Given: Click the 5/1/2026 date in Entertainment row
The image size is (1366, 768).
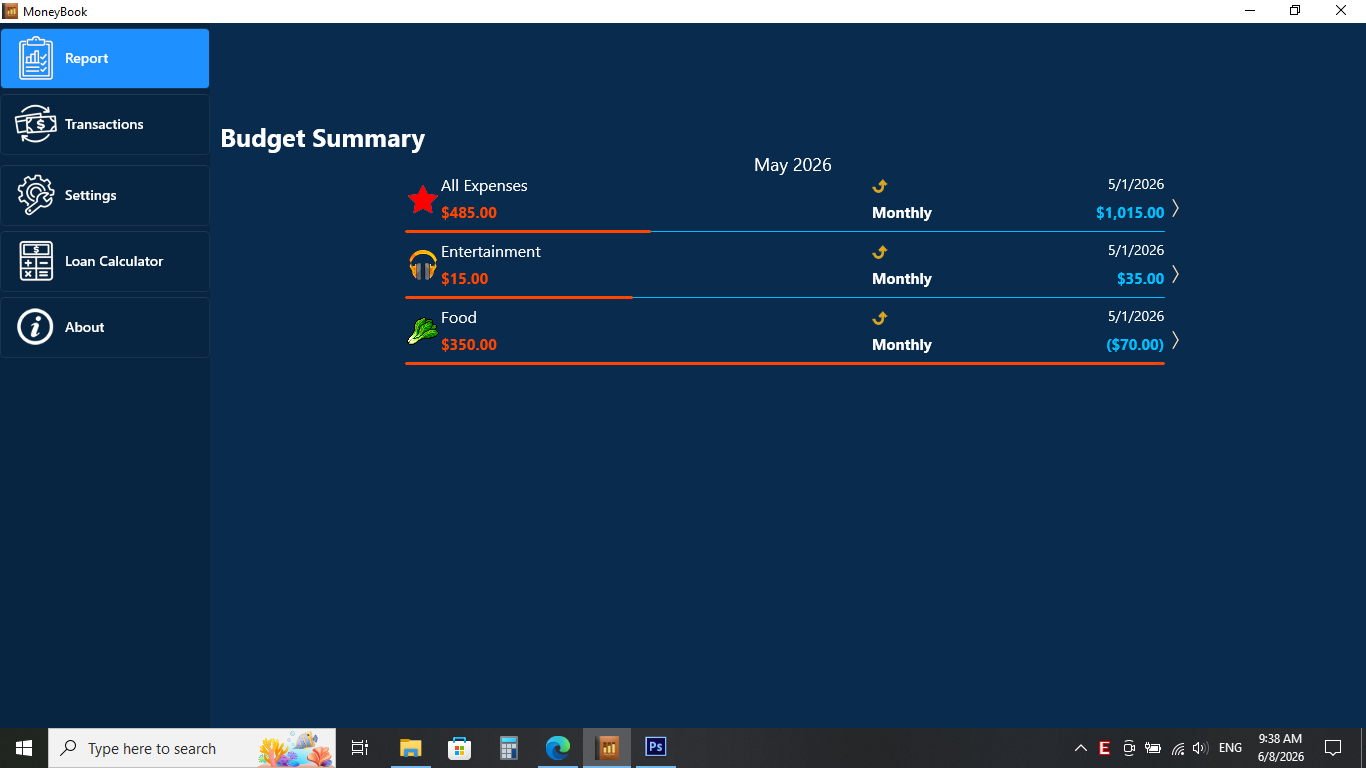Looking at the screenshot, I should pos(1136,251).
